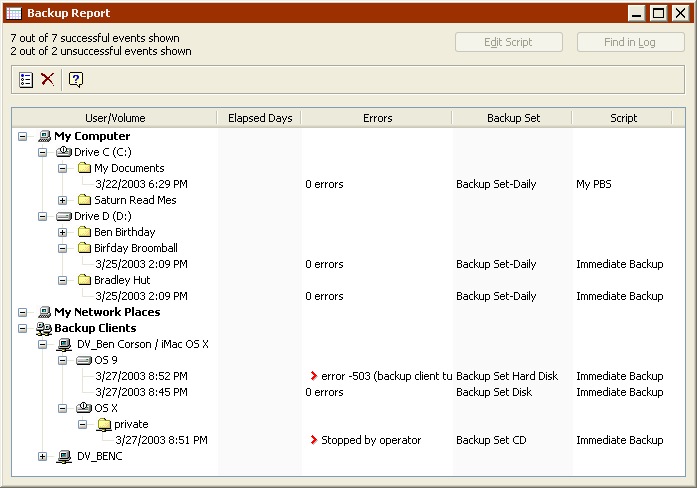The image size is (697, 488).
Task: Sort by the User/Volume column header
Action: (x=115, y=118)
